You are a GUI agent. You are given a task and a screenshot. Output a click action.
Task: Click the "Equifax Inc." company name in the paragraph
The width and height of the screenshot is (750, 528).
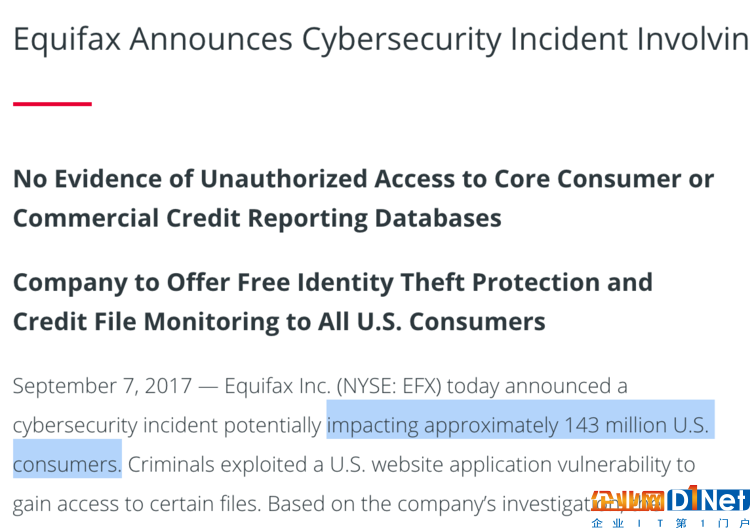tap(277, 386)
